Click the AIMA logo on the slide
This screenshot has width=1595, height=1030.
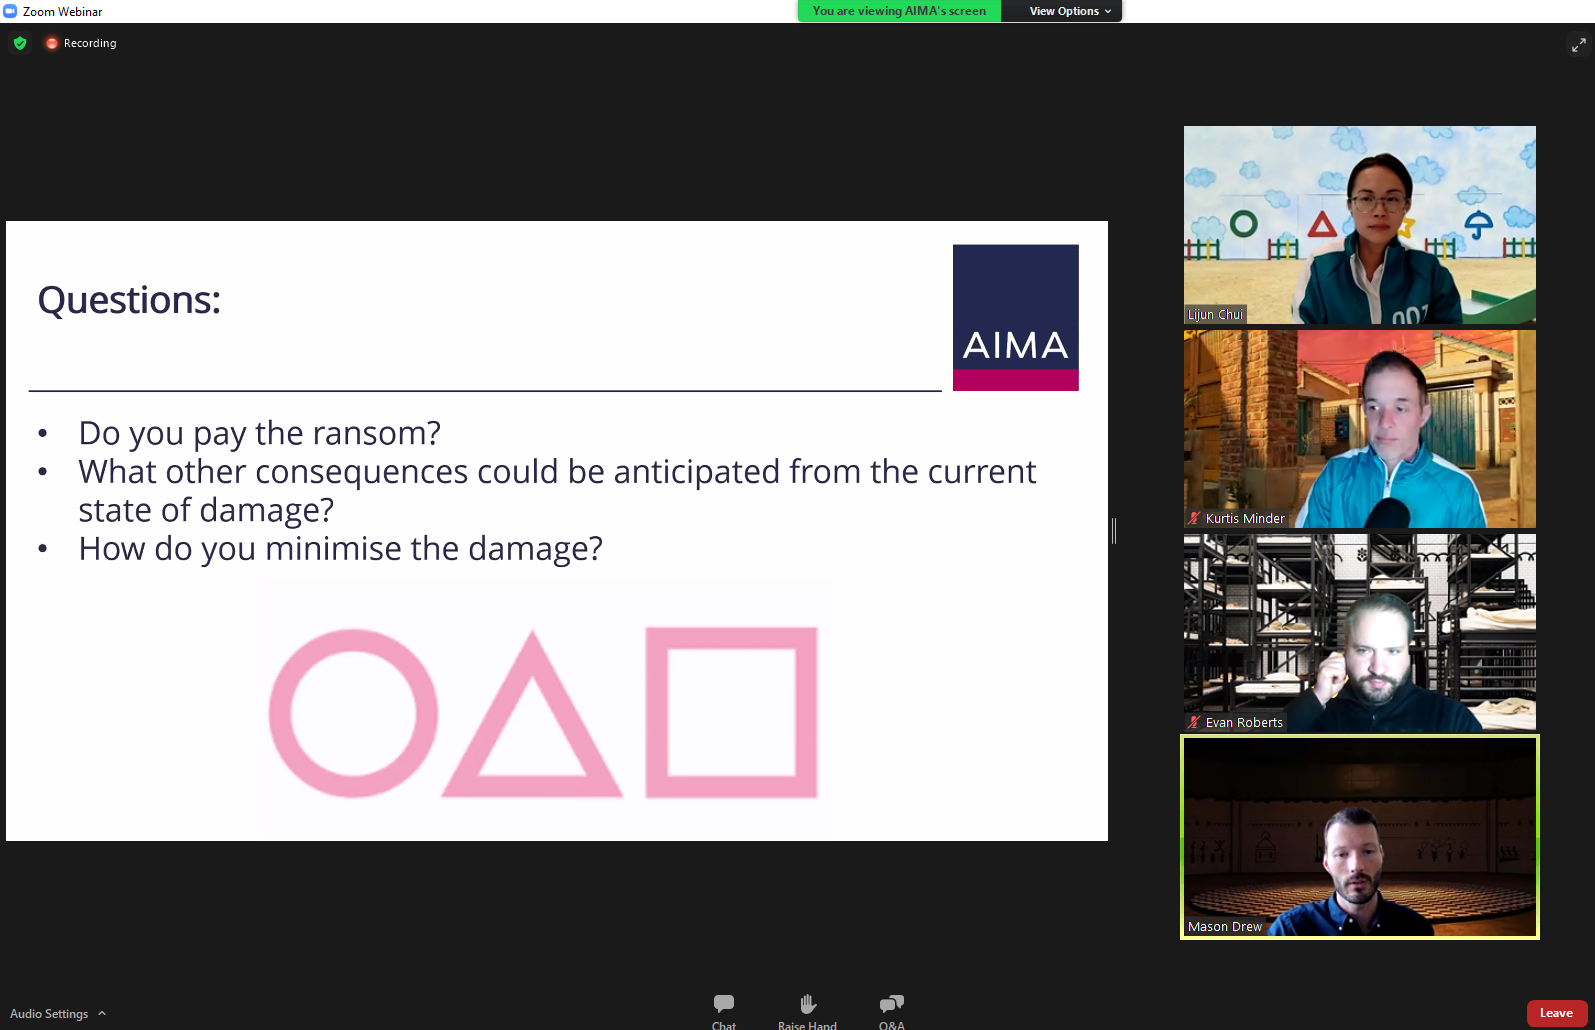1015,317
